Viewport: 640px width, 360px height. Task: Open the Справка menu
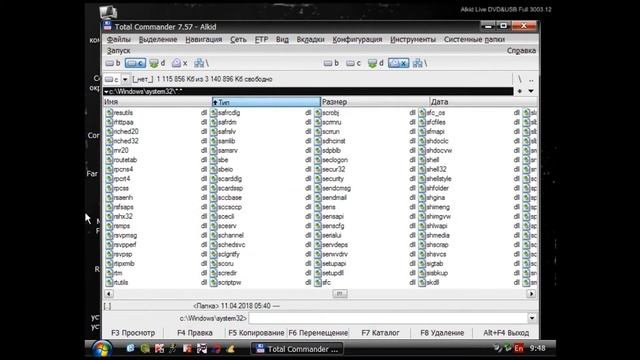point(521,51)
